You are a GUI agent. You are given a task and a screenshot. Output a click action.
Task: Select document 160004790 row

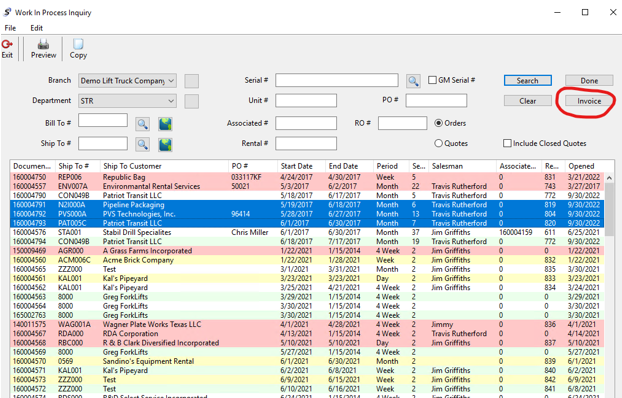tap(307, 195)
